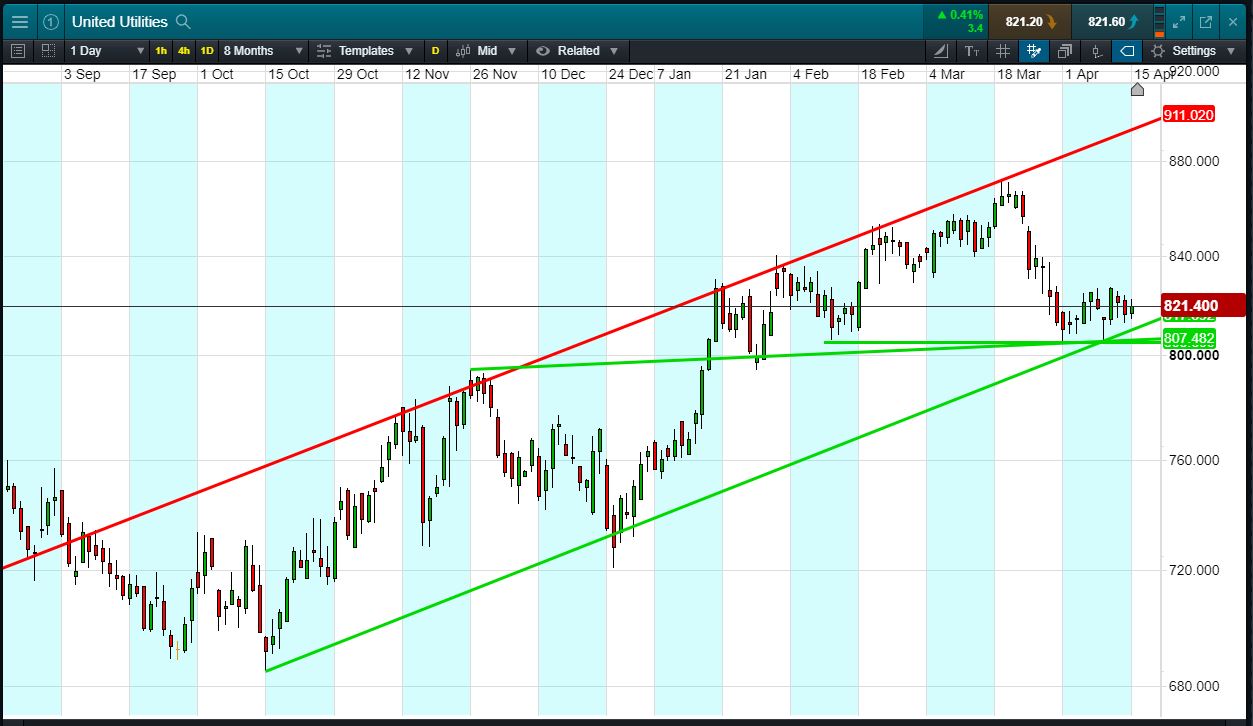Switch to 4h interval shortcut

pos(184,50)
